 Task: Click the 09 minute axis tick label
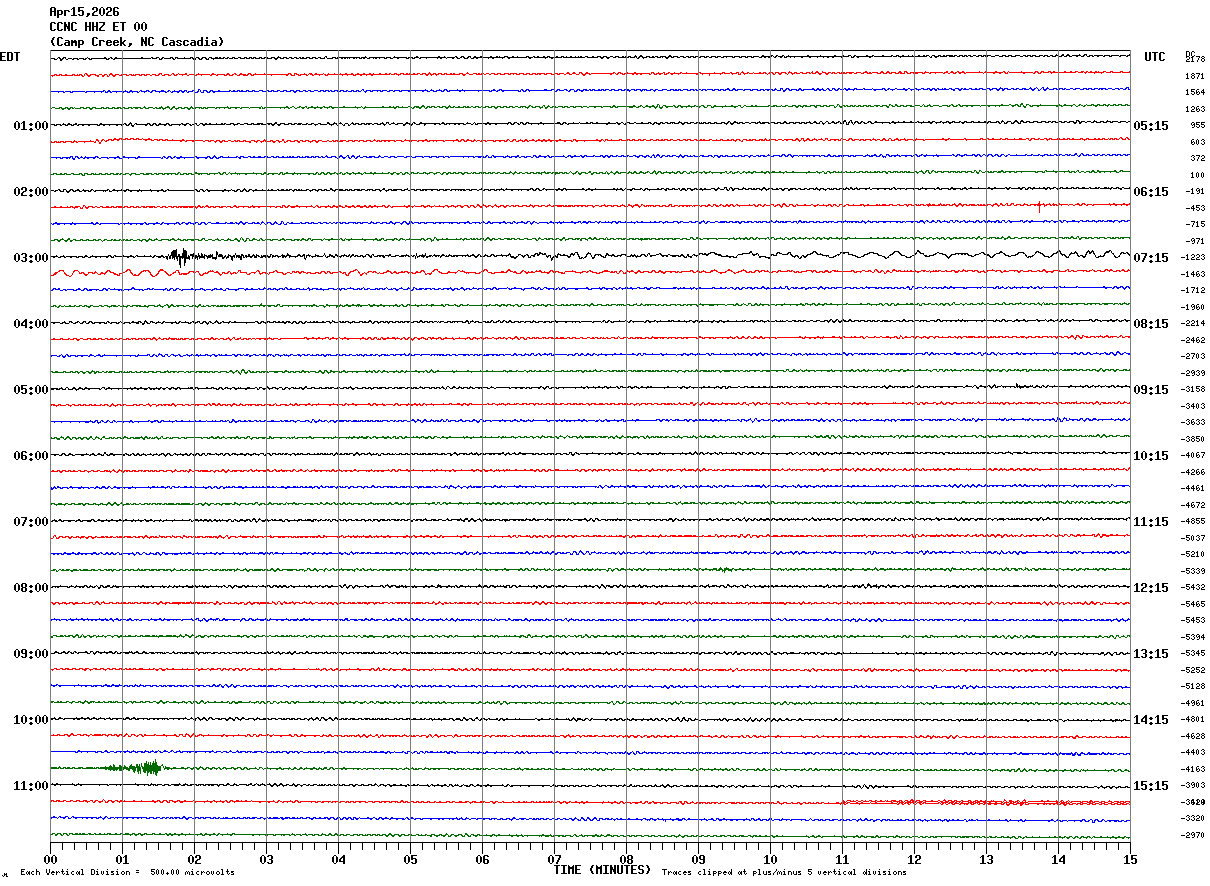point(698,859)
